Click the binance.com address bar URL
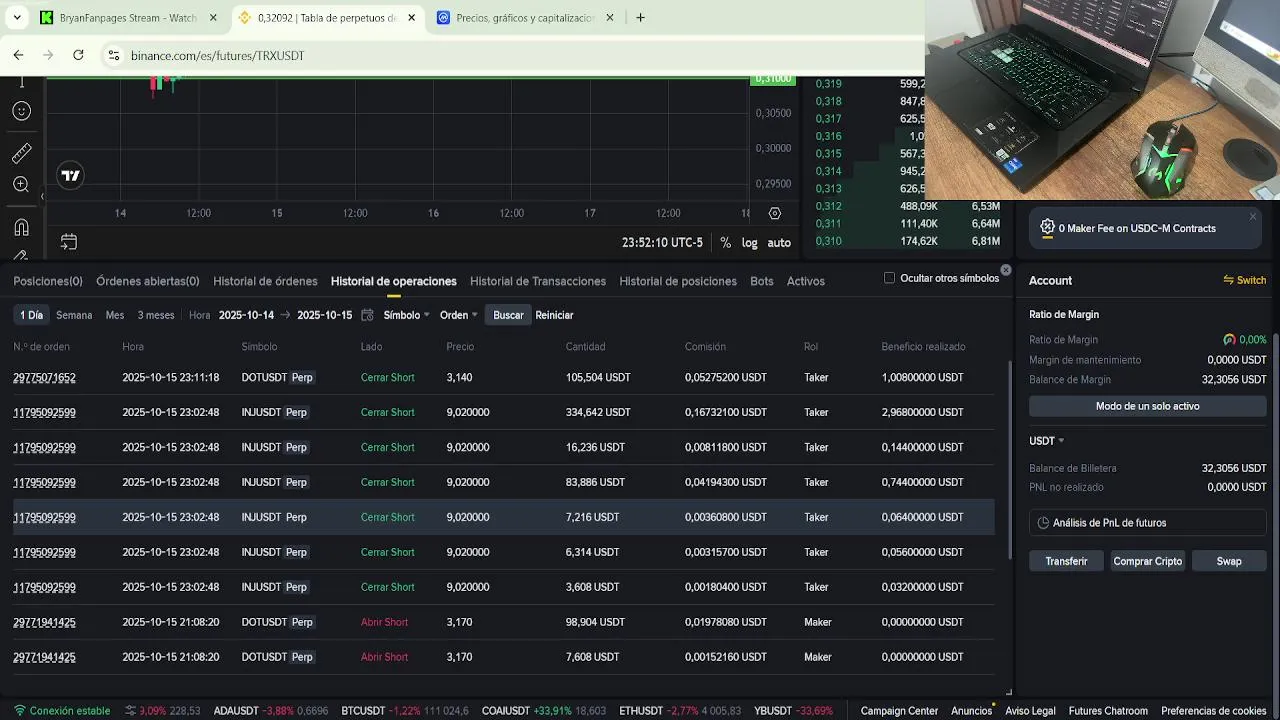The width and height of the screenshot is (1280, 720). coord(218,56)
